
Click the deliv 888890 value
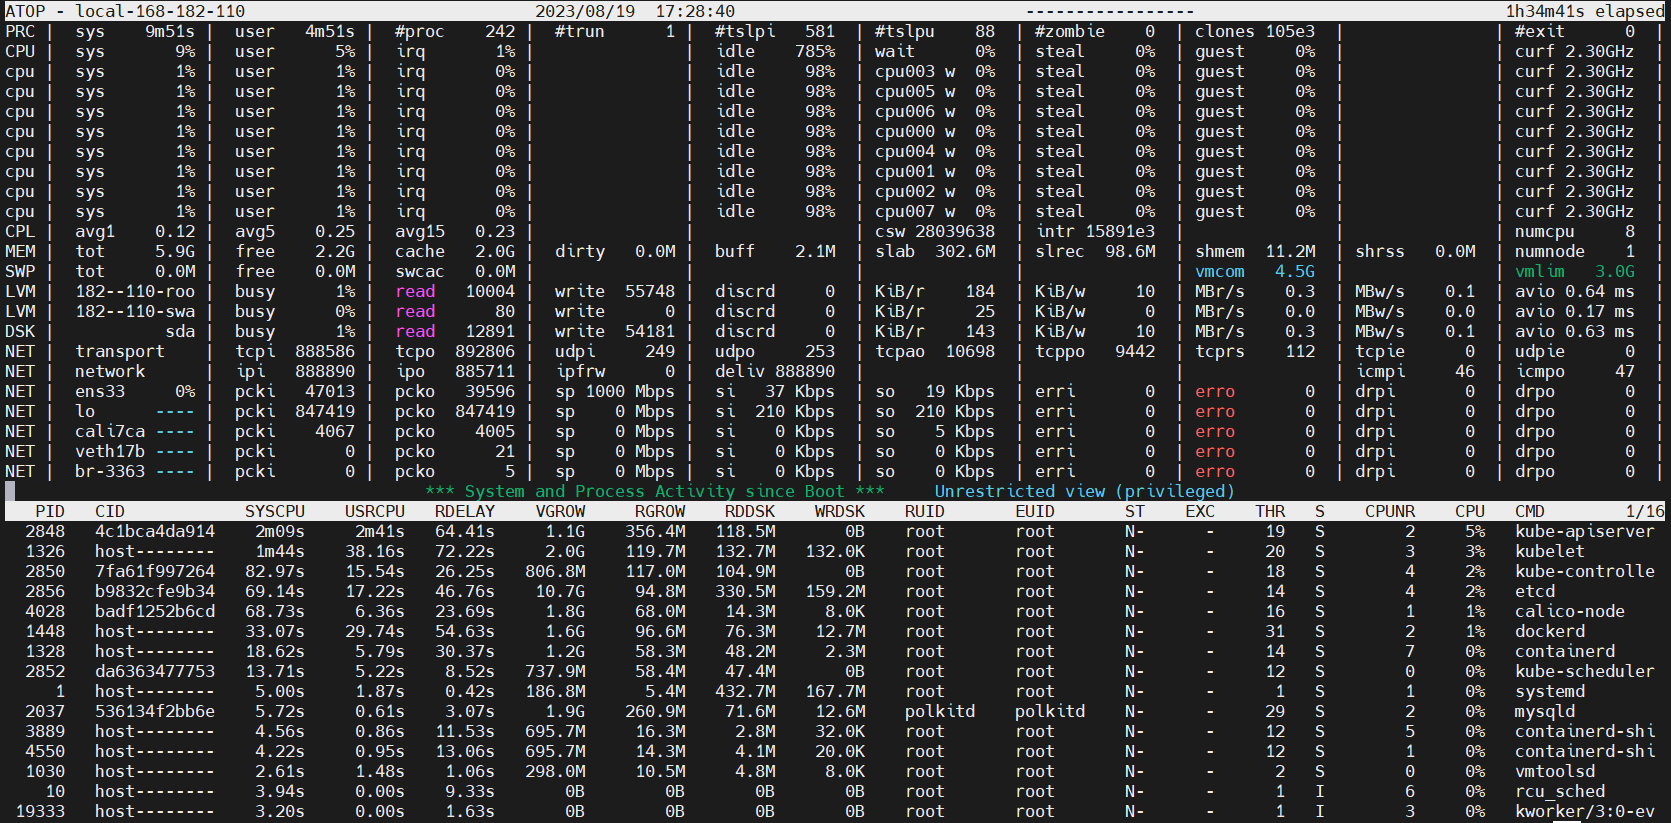point(775,371)
